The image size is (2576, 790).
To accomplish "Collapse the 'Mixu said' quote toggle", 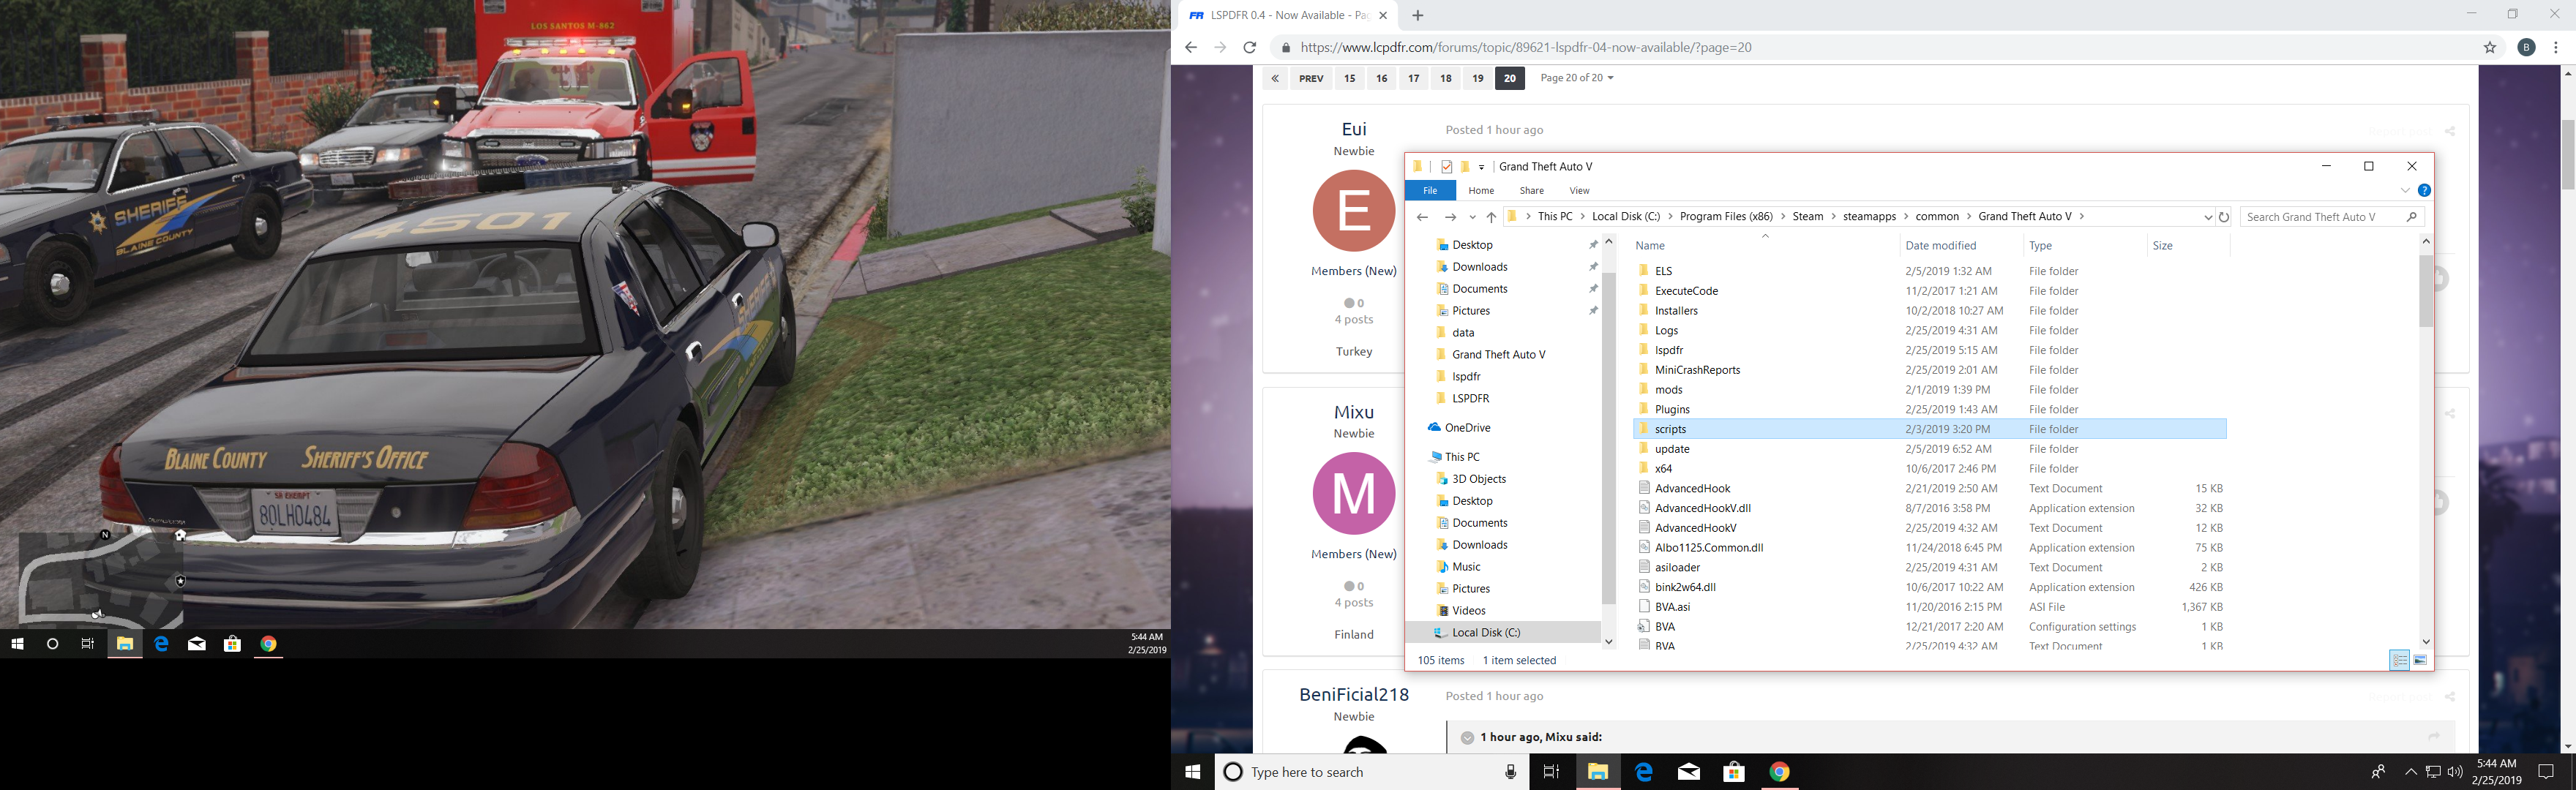I will point(1467,737).
